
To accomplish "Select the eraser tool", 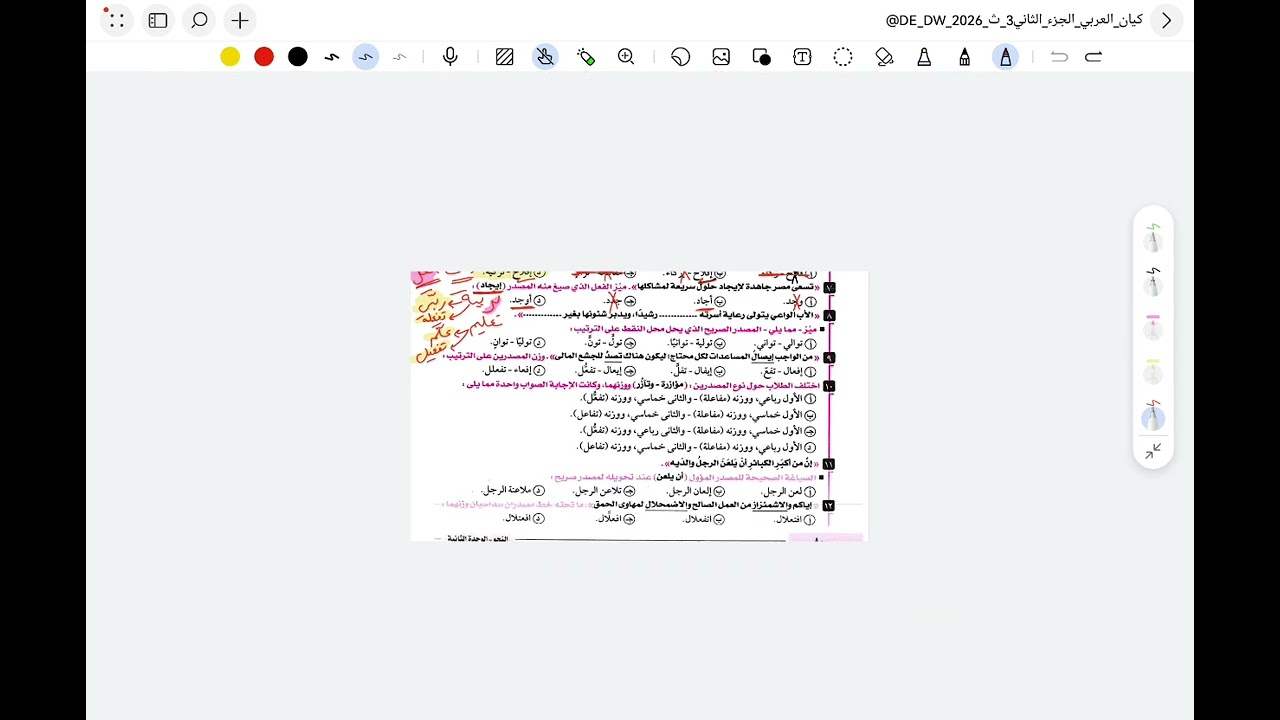I will click(884, 57).
